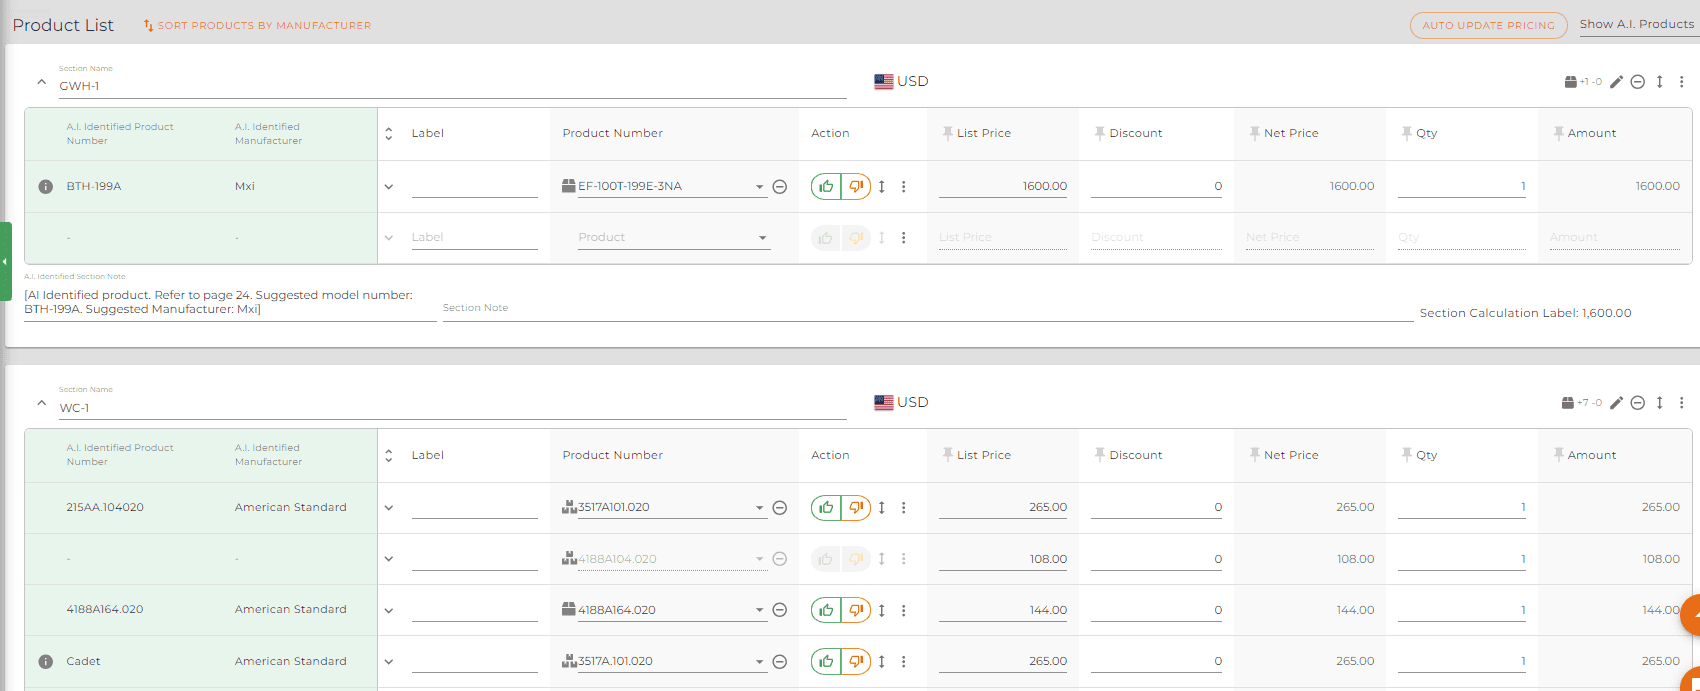
Task: Click the edit pencil icon for section GWH-1
Action: point(1616,82)
